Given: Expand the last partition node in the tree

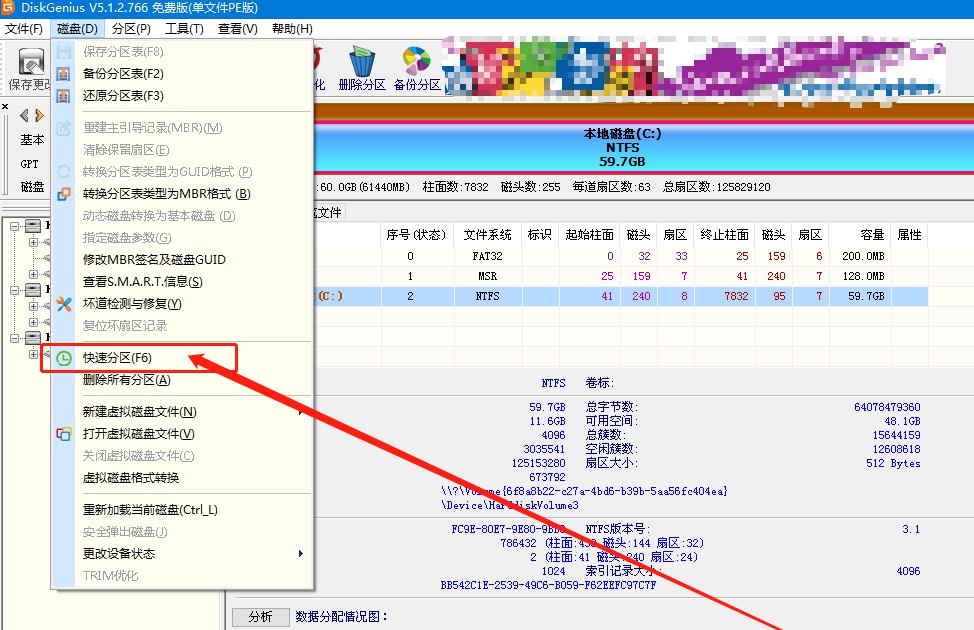Looking at the screenshot, I should pyautogui.click(x=34, y=354).
